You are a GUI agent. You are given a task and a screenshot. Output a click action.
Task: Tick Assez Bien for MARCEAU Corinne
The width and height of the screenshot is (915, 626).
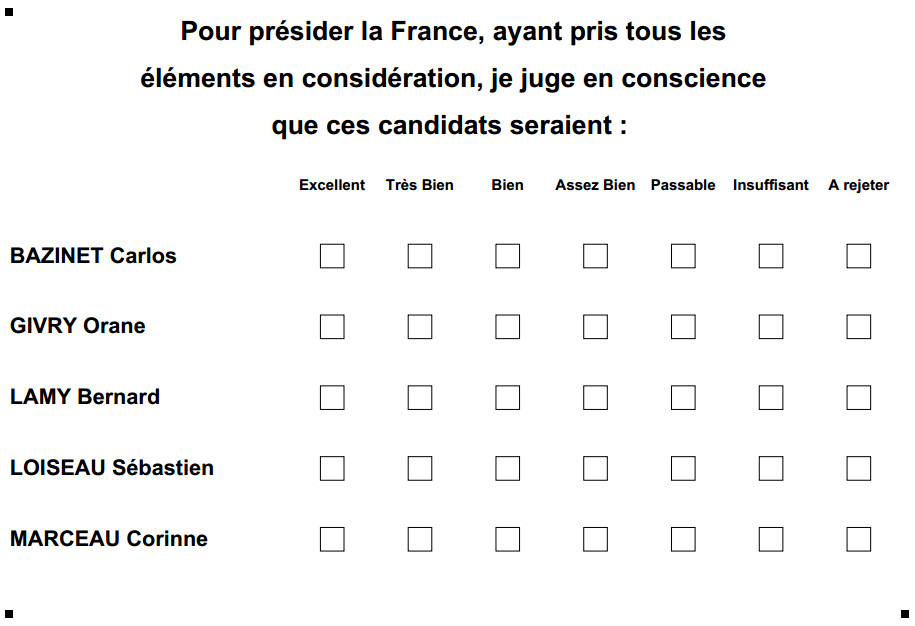point(595,540)
